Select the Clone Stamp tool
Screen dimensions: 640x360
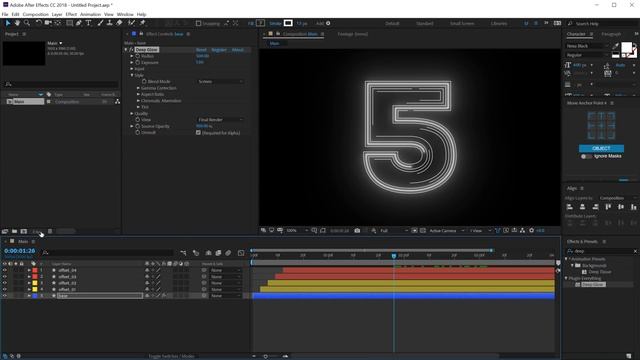(109, 23)
